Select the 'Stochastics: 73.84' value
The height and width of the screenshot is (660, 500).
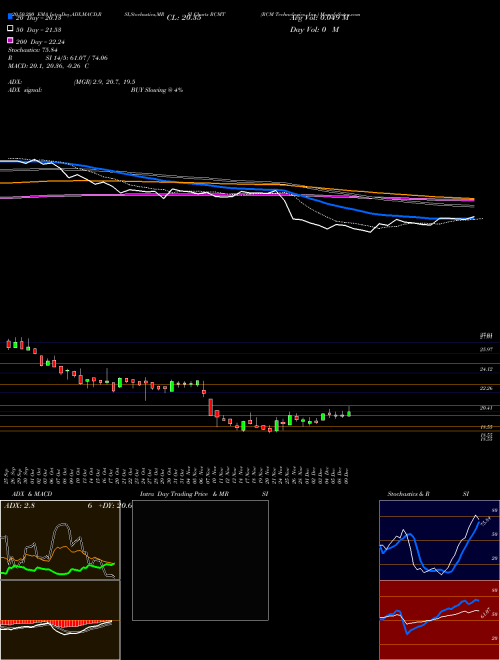click(33, 50)
